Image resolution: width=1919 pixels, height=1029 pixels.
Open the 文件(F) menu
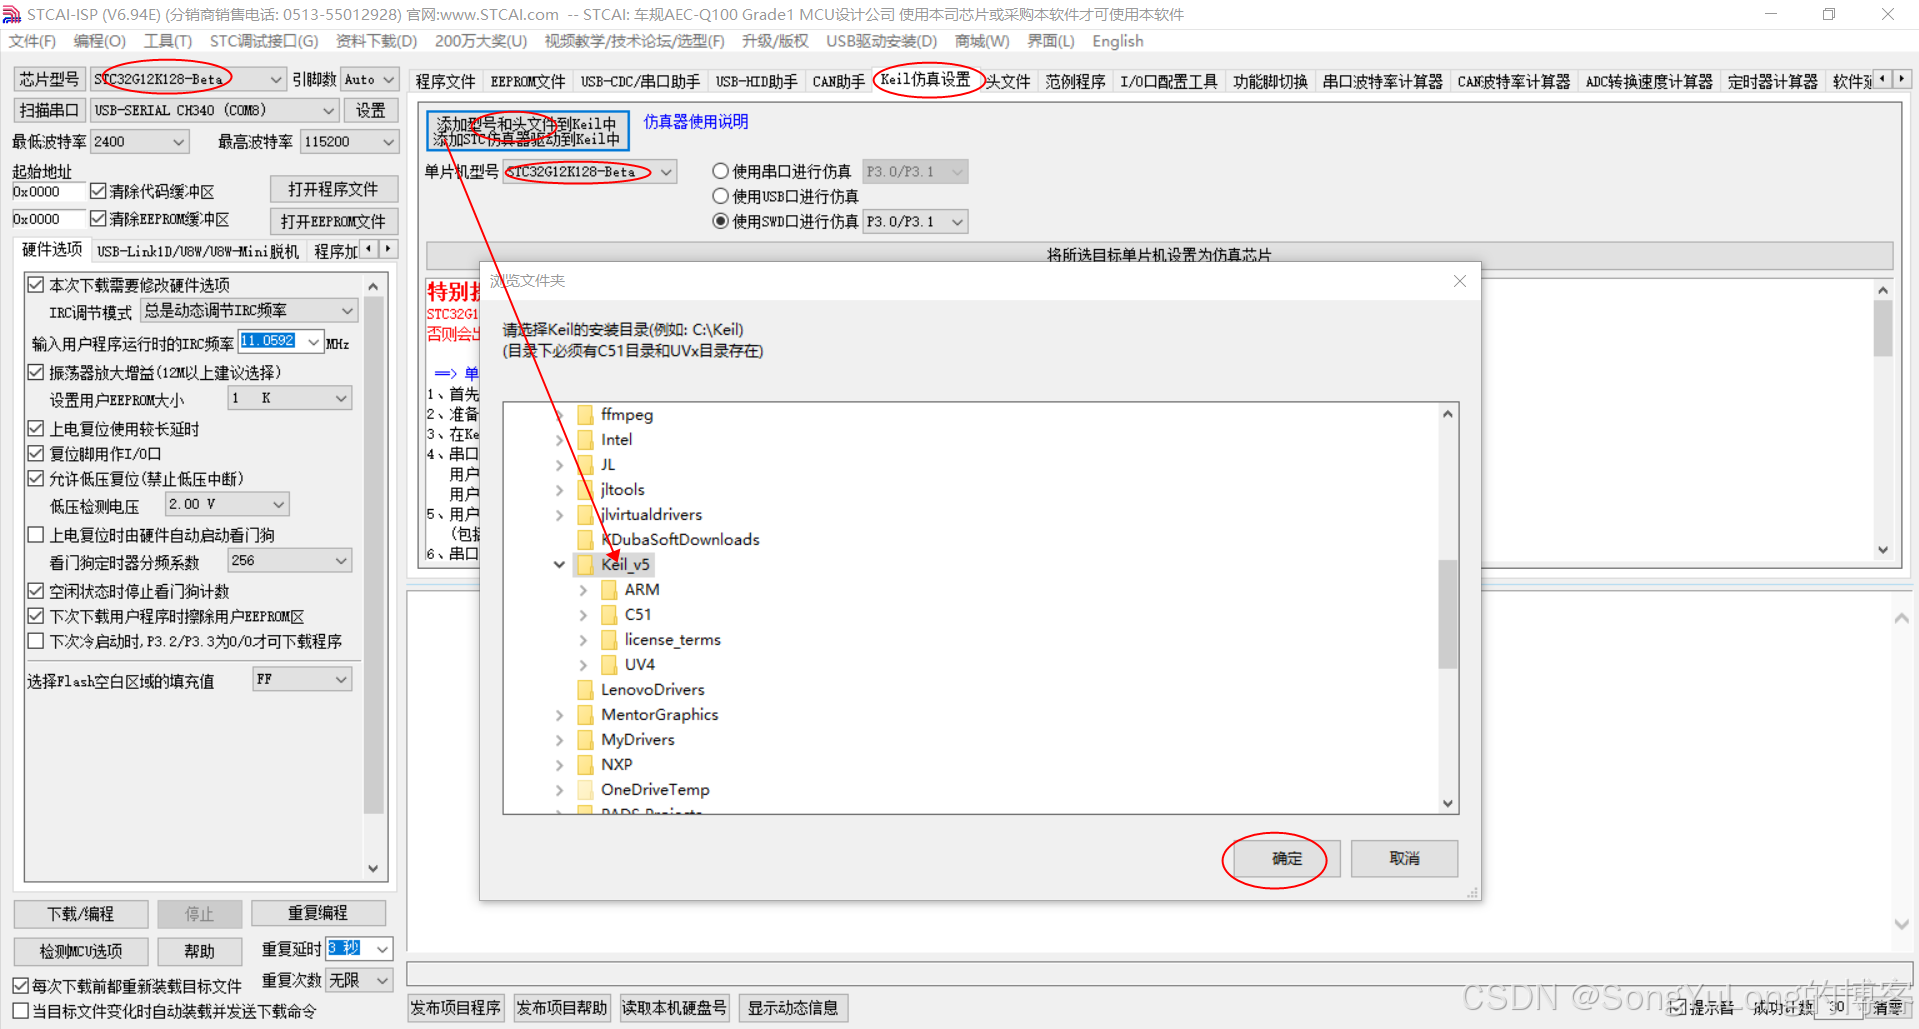pos(32,41)
